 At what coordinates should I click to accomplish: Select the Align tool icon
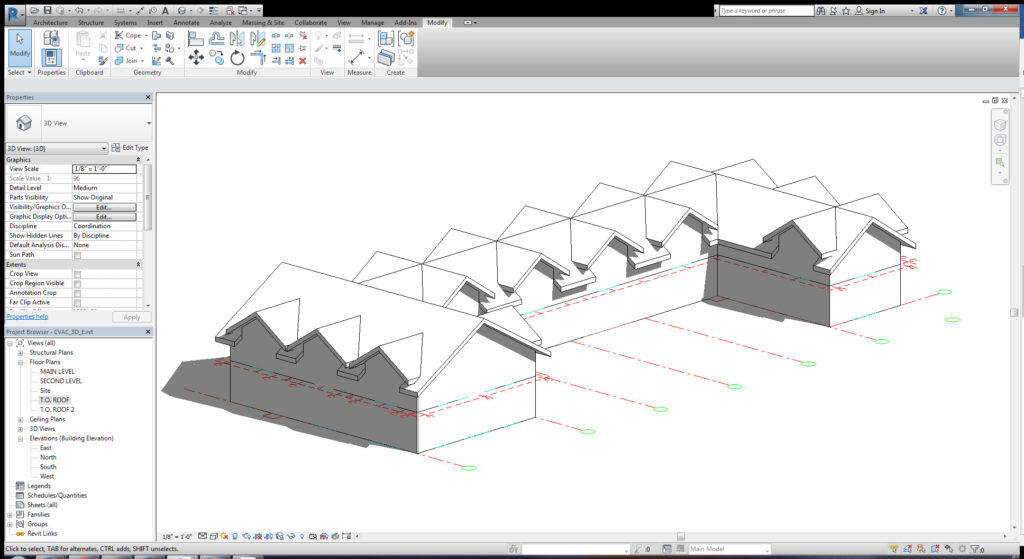point(196,39)
